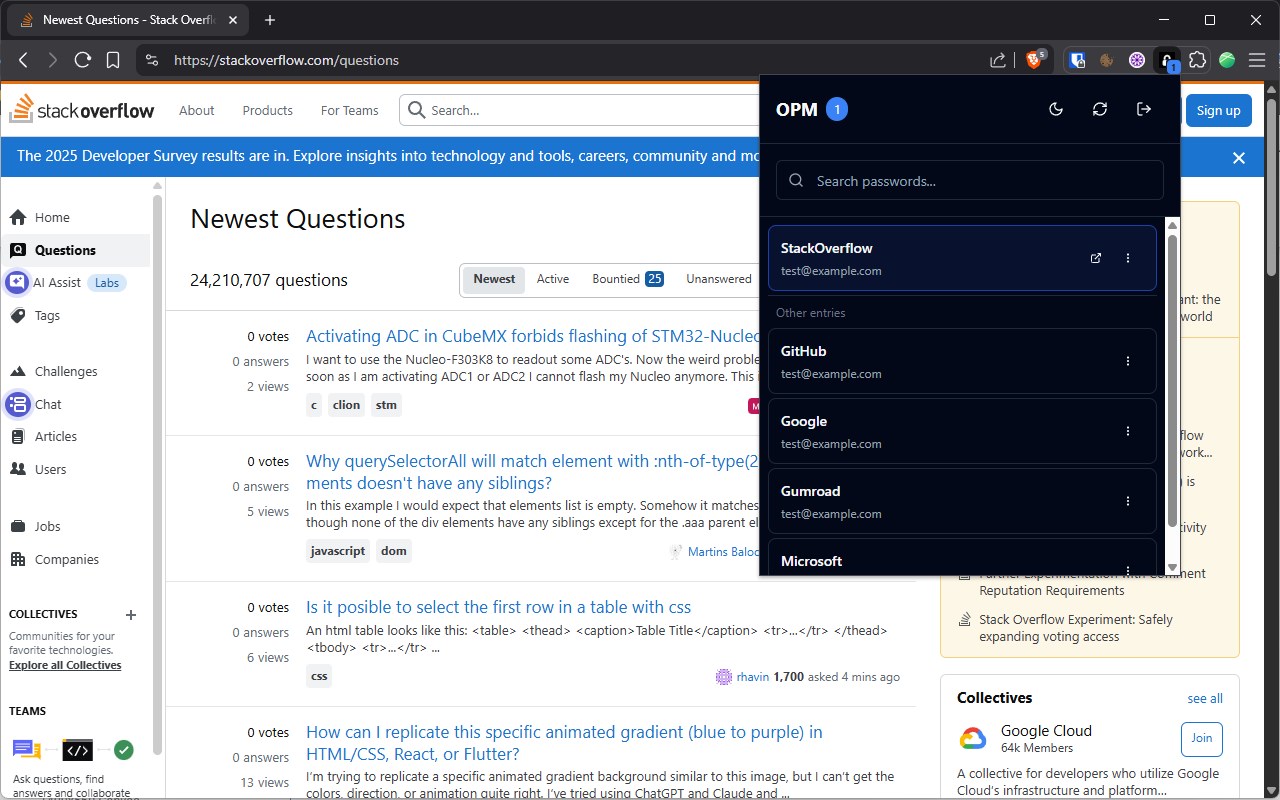Click the share page icon in address bar
The image size is (1280, 800).
tap(998, 60)
